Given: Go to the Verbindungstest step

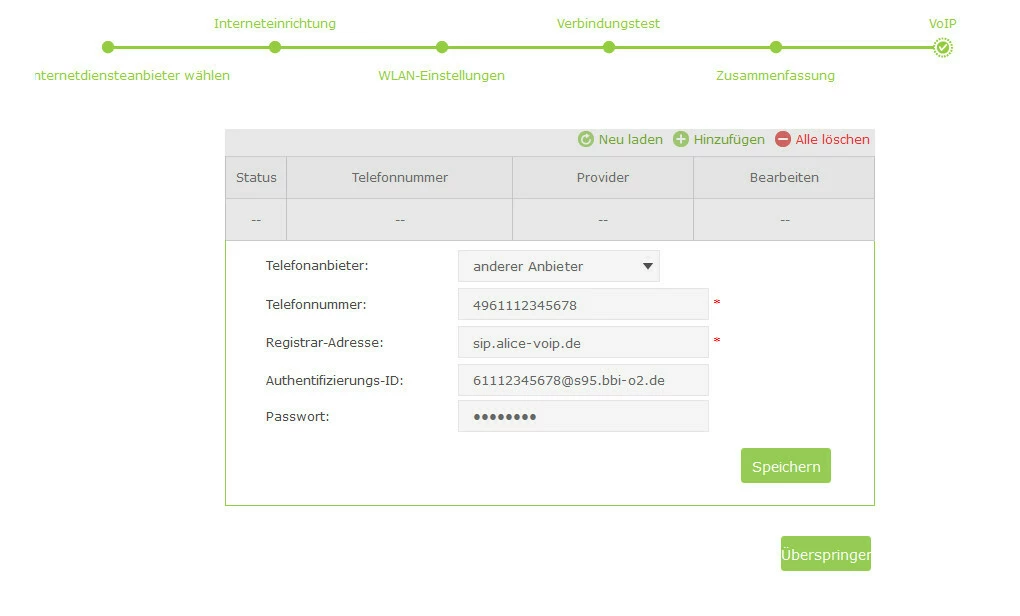Looking at the screenshot, I should [608, 23].
